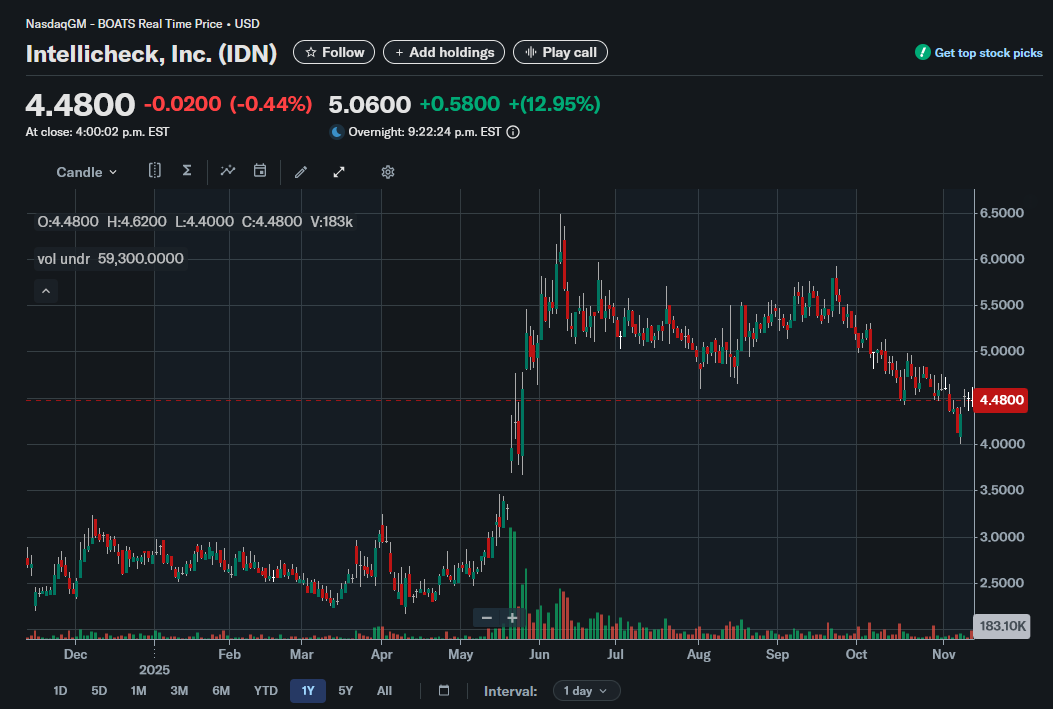This screenshot has width=1053, height=709.
Task: Open chart settings gear
Action: (387, 172)
